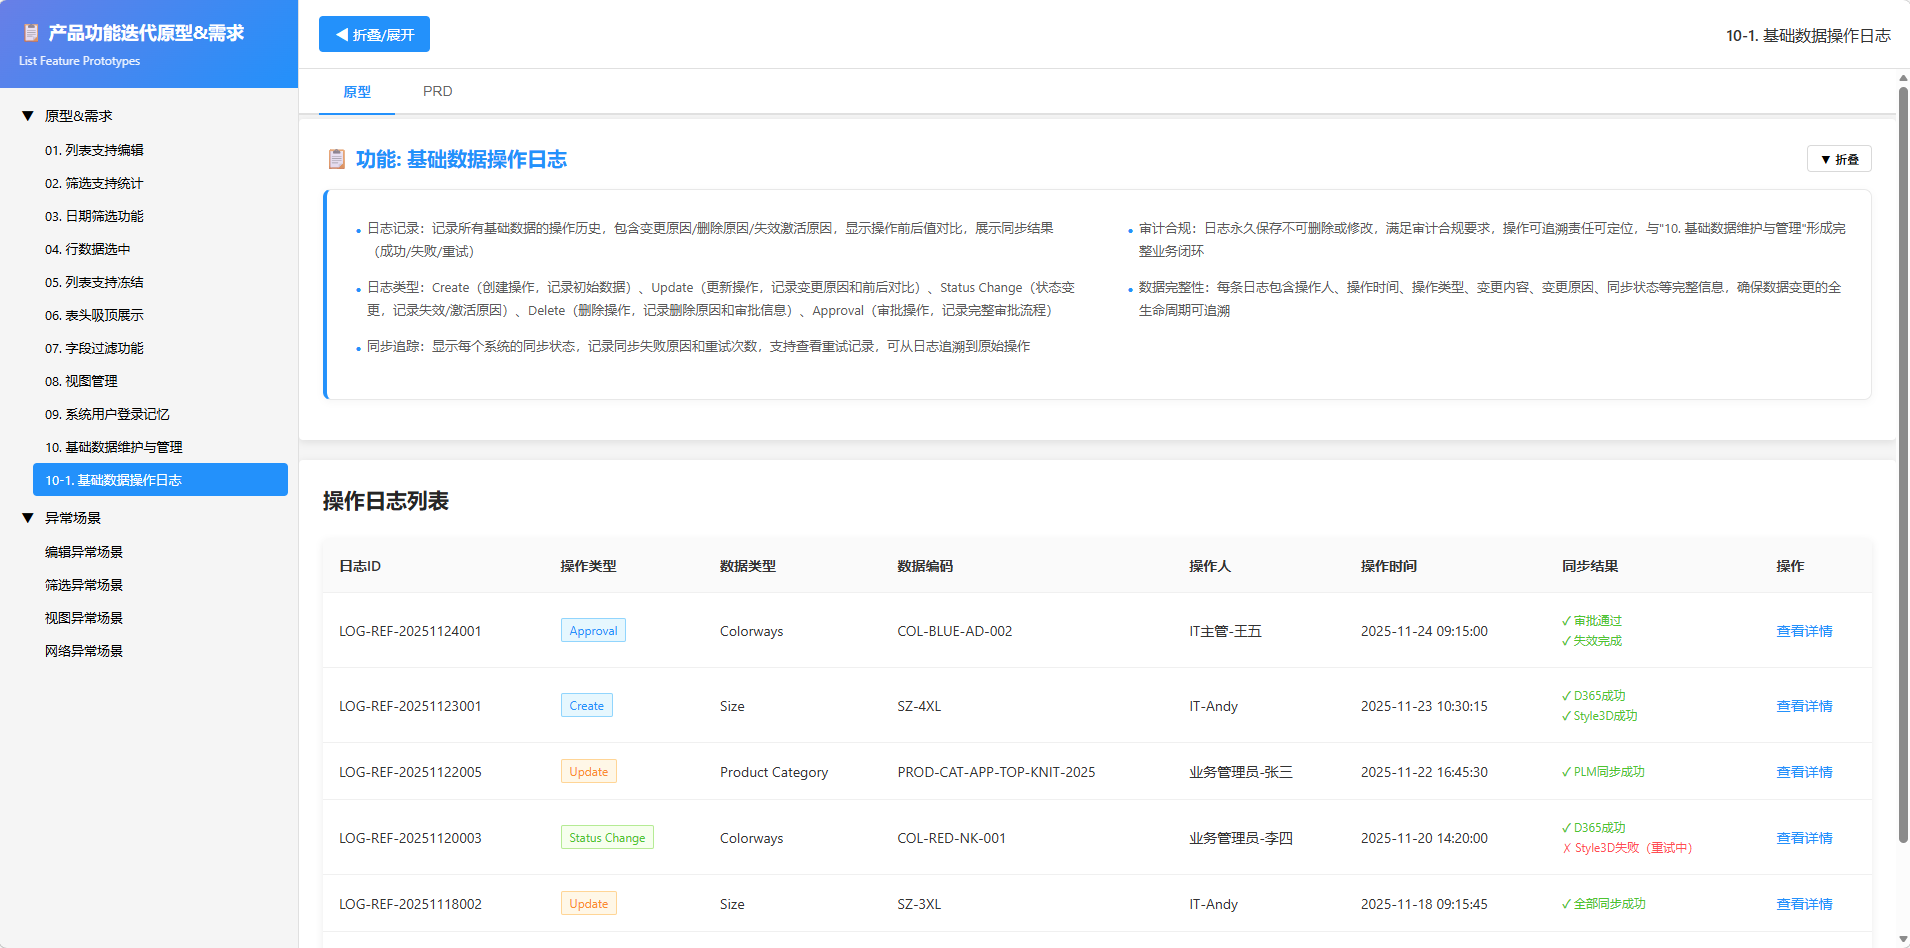Open 查看详情 for LOG-REF-20251120003

click(1803, 838)
